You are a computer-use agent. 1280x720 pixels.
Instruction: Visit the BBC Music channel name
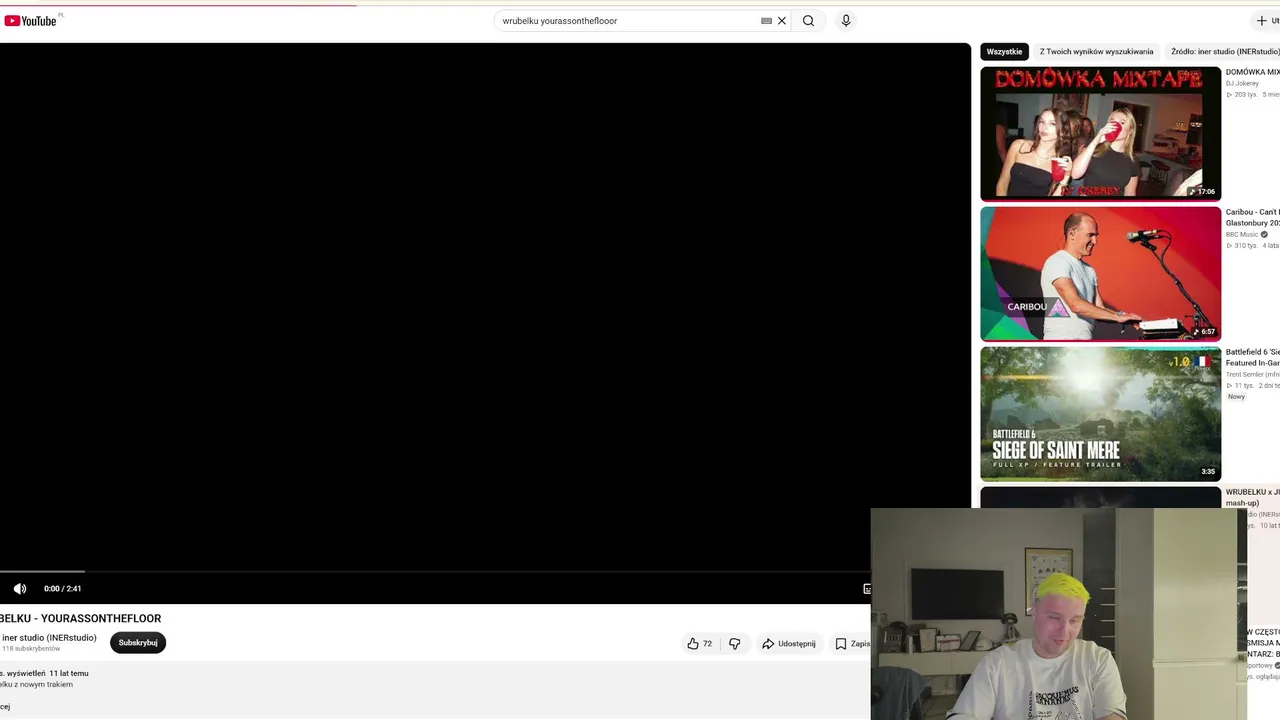pyautogui.click(x=1242, y=235)
